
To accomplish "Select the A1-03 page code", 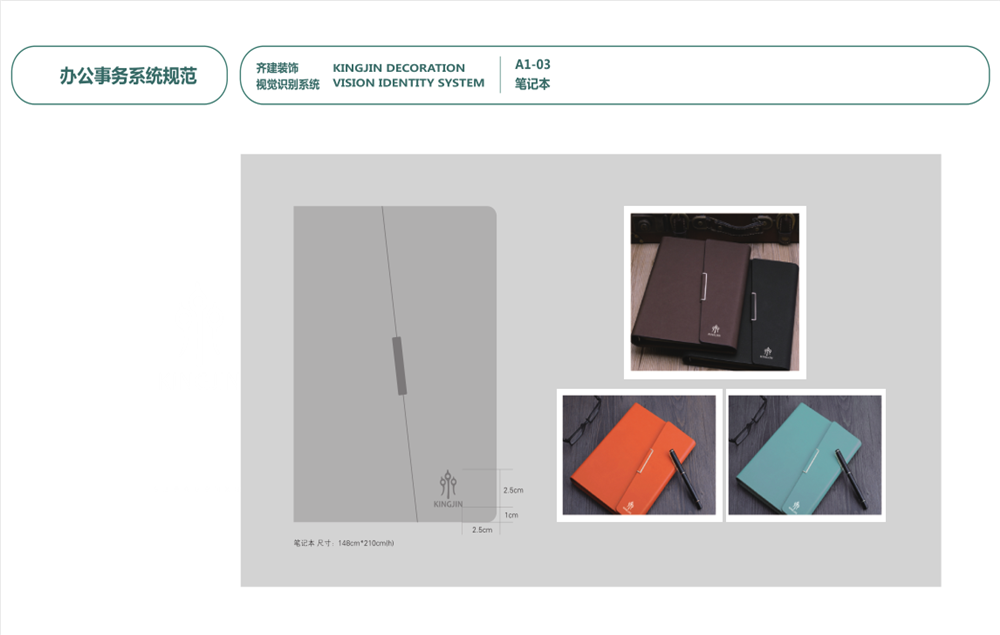I will (x=533, y=64).
